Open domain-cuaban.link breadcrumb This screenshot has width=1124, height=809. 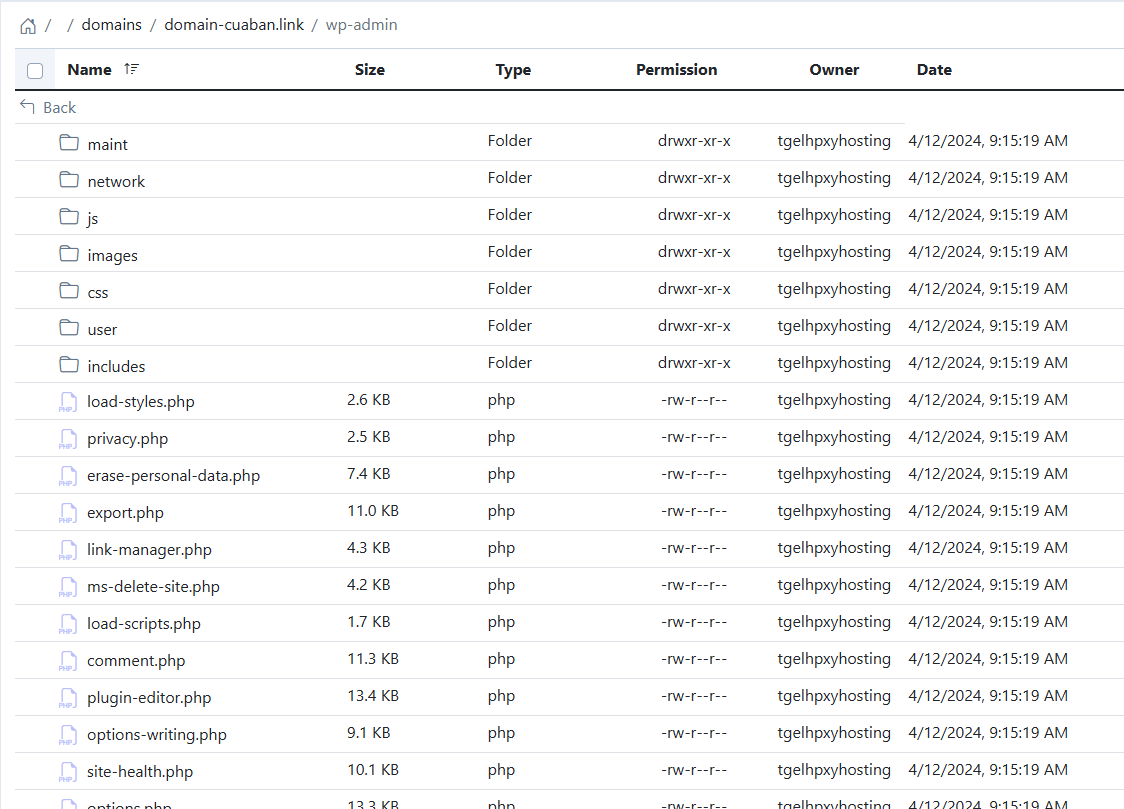coord(234,24)
